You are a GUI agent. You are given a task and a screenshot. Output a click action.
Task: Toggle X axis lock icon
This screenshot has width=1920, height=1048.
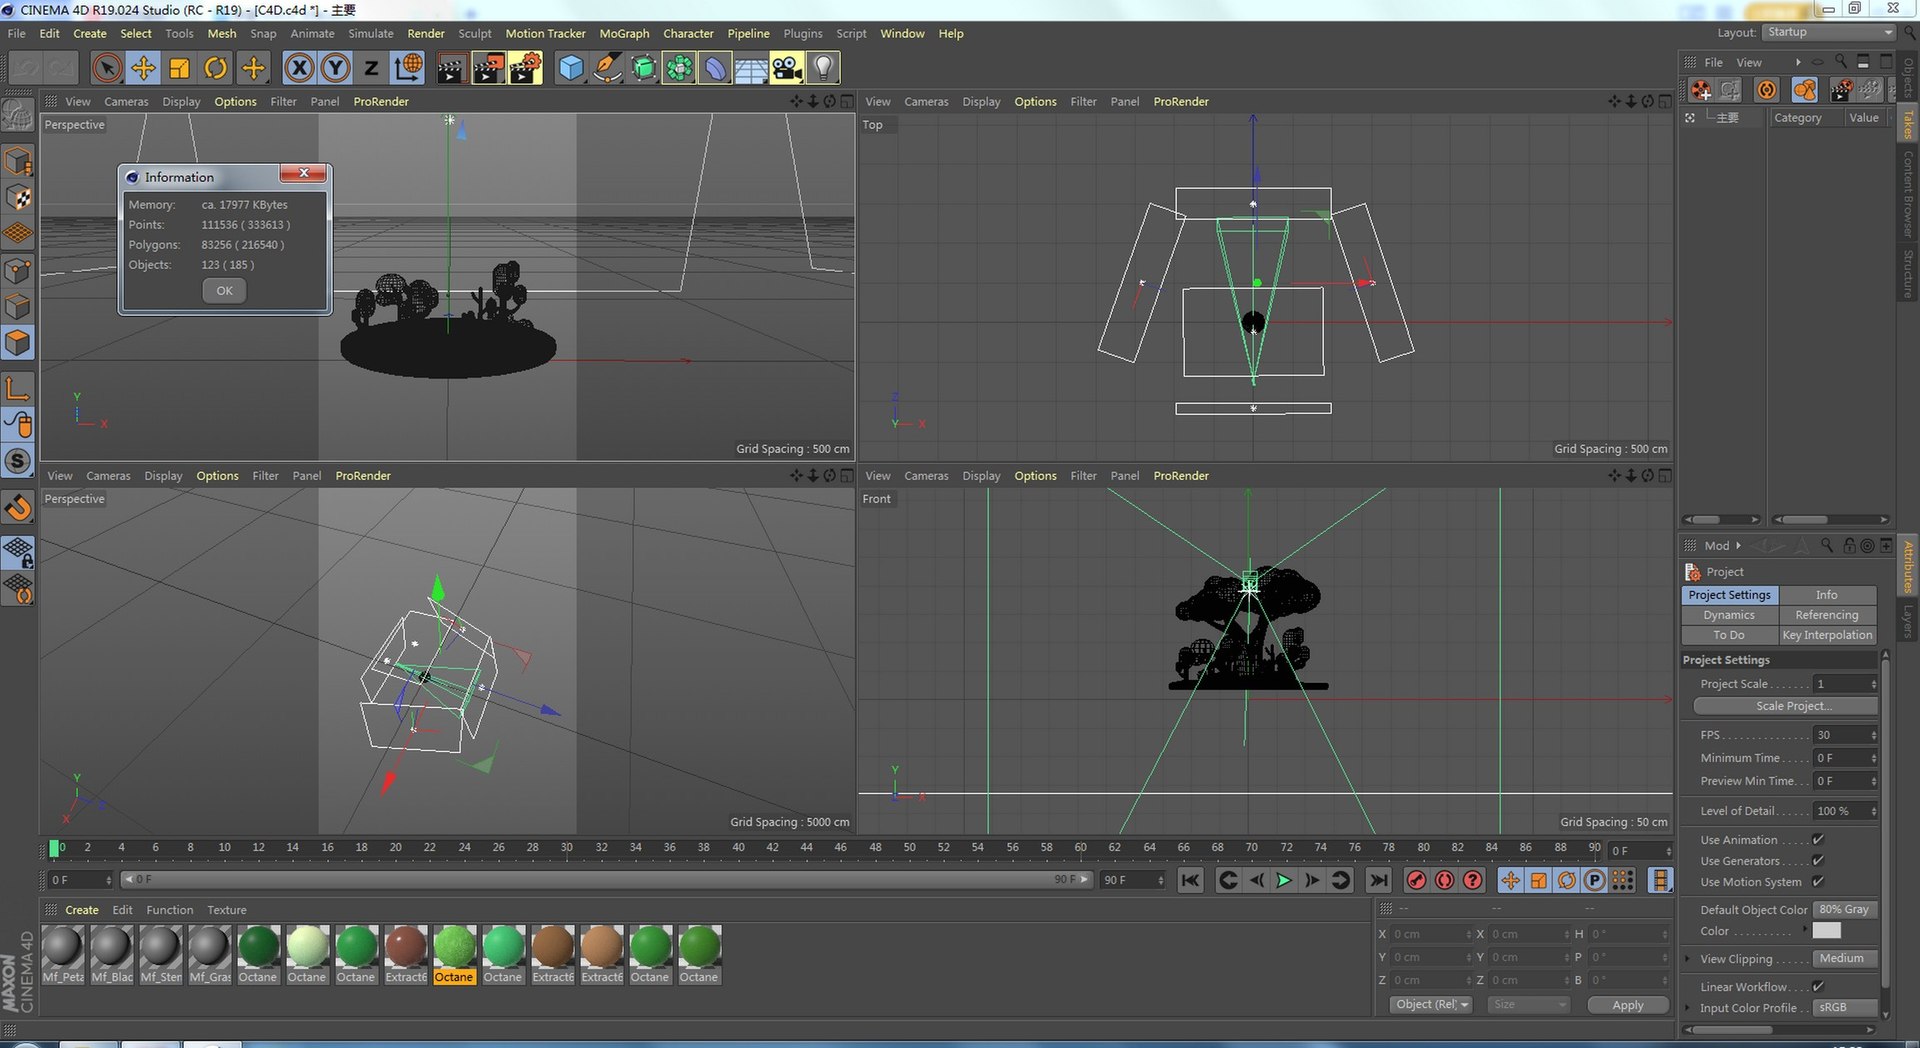(x=299, y=68)
